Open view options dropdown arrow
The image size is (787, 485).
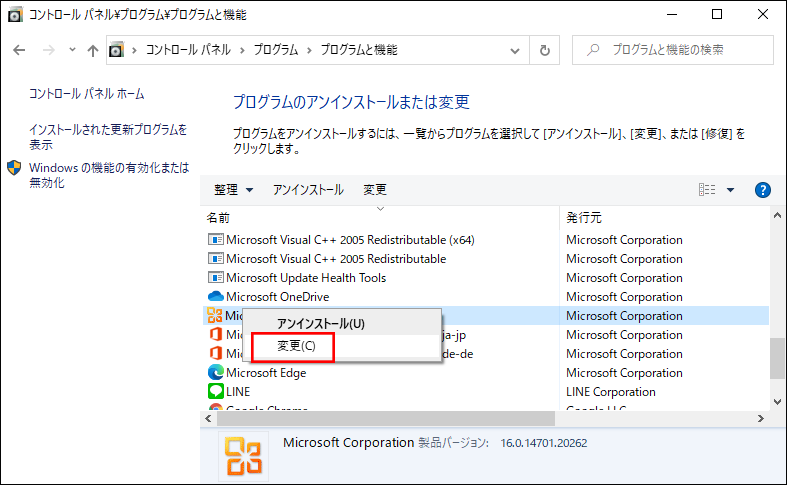coord(730,190)
